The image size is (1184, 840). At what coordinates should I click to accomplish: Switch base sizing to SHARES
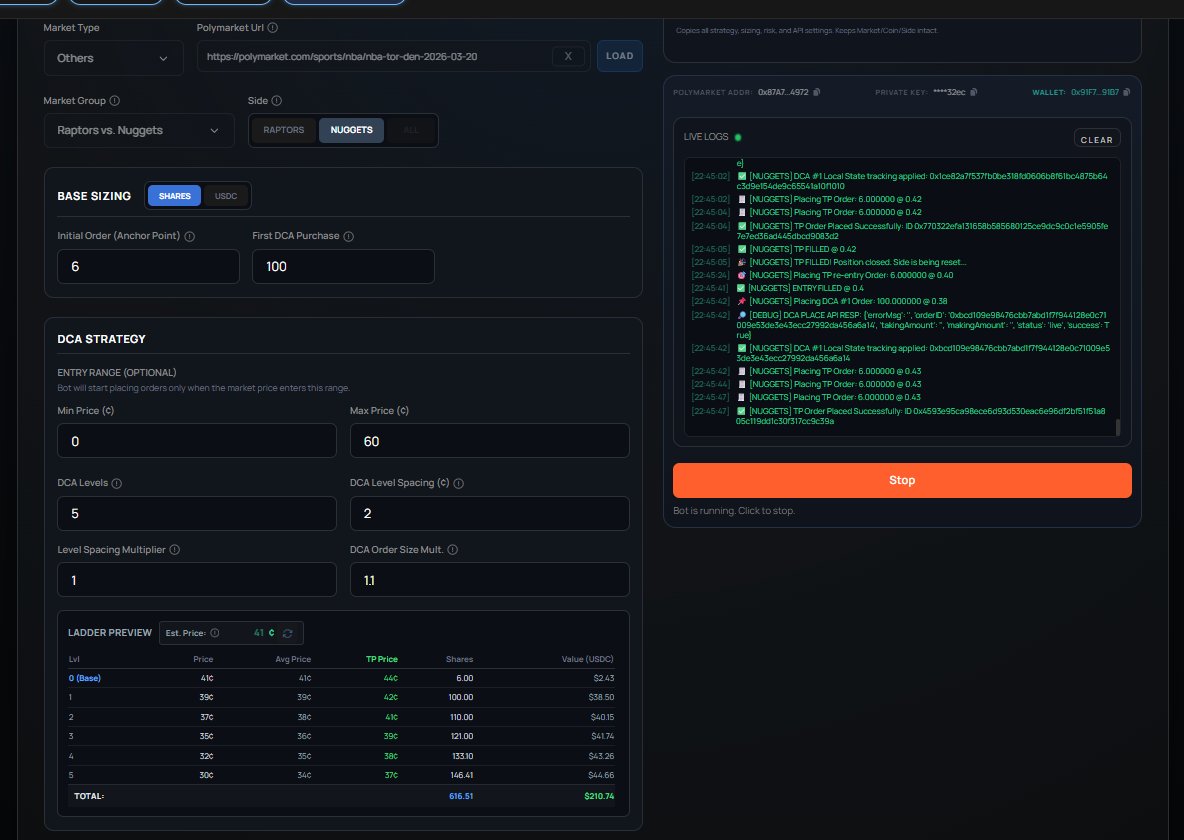pyautogui.click(x=174, y=196)
